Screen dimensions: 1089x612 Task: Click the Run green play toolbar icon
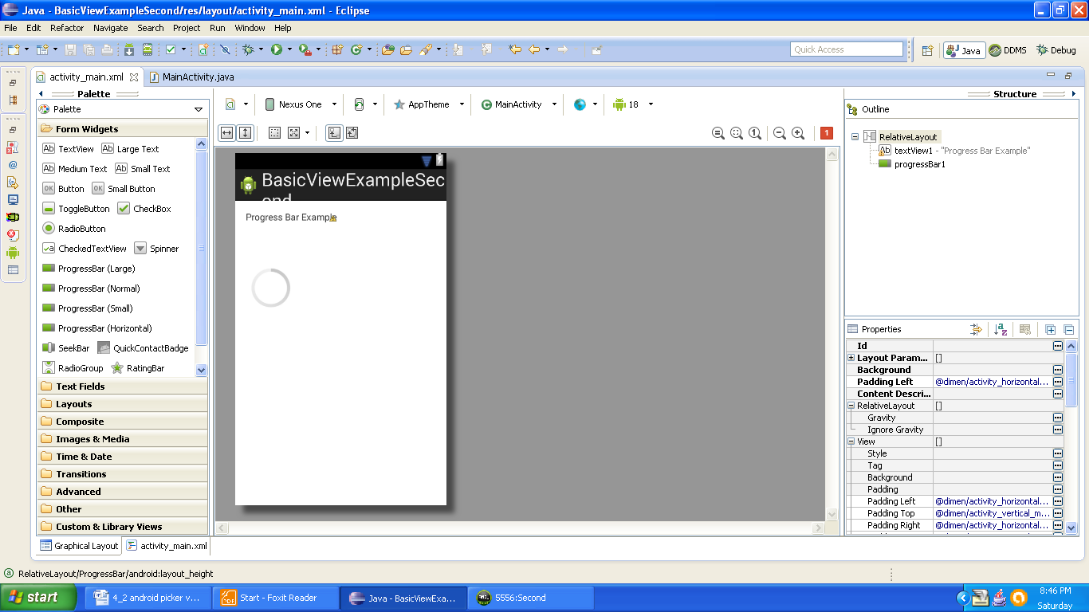(276, 49)
